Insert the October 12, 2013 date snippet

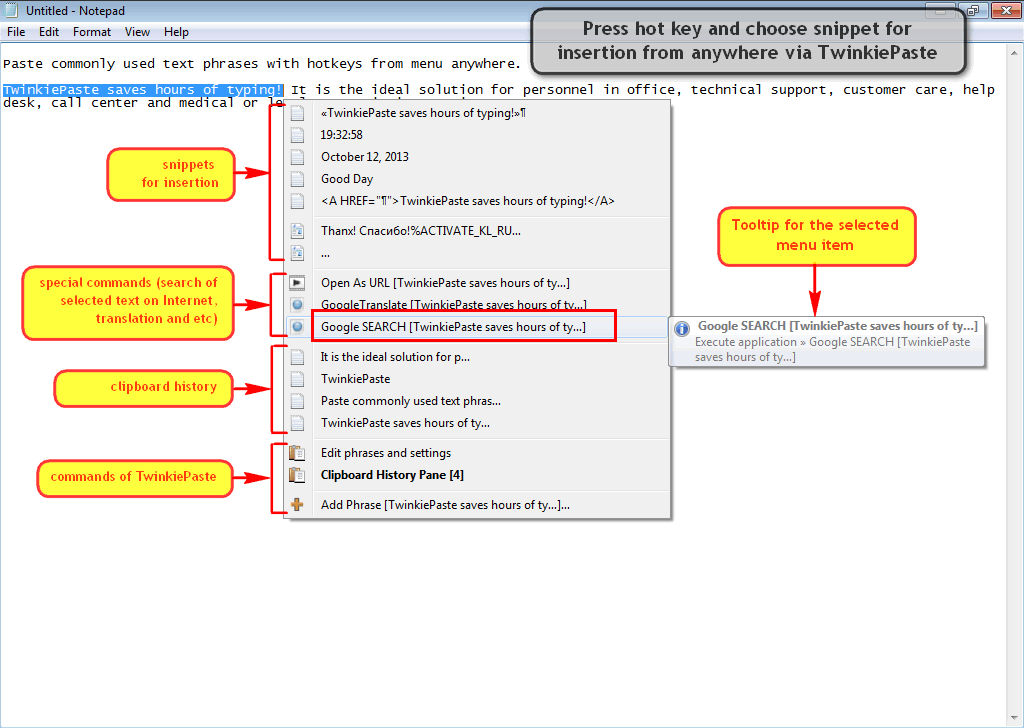coord(478,157)
